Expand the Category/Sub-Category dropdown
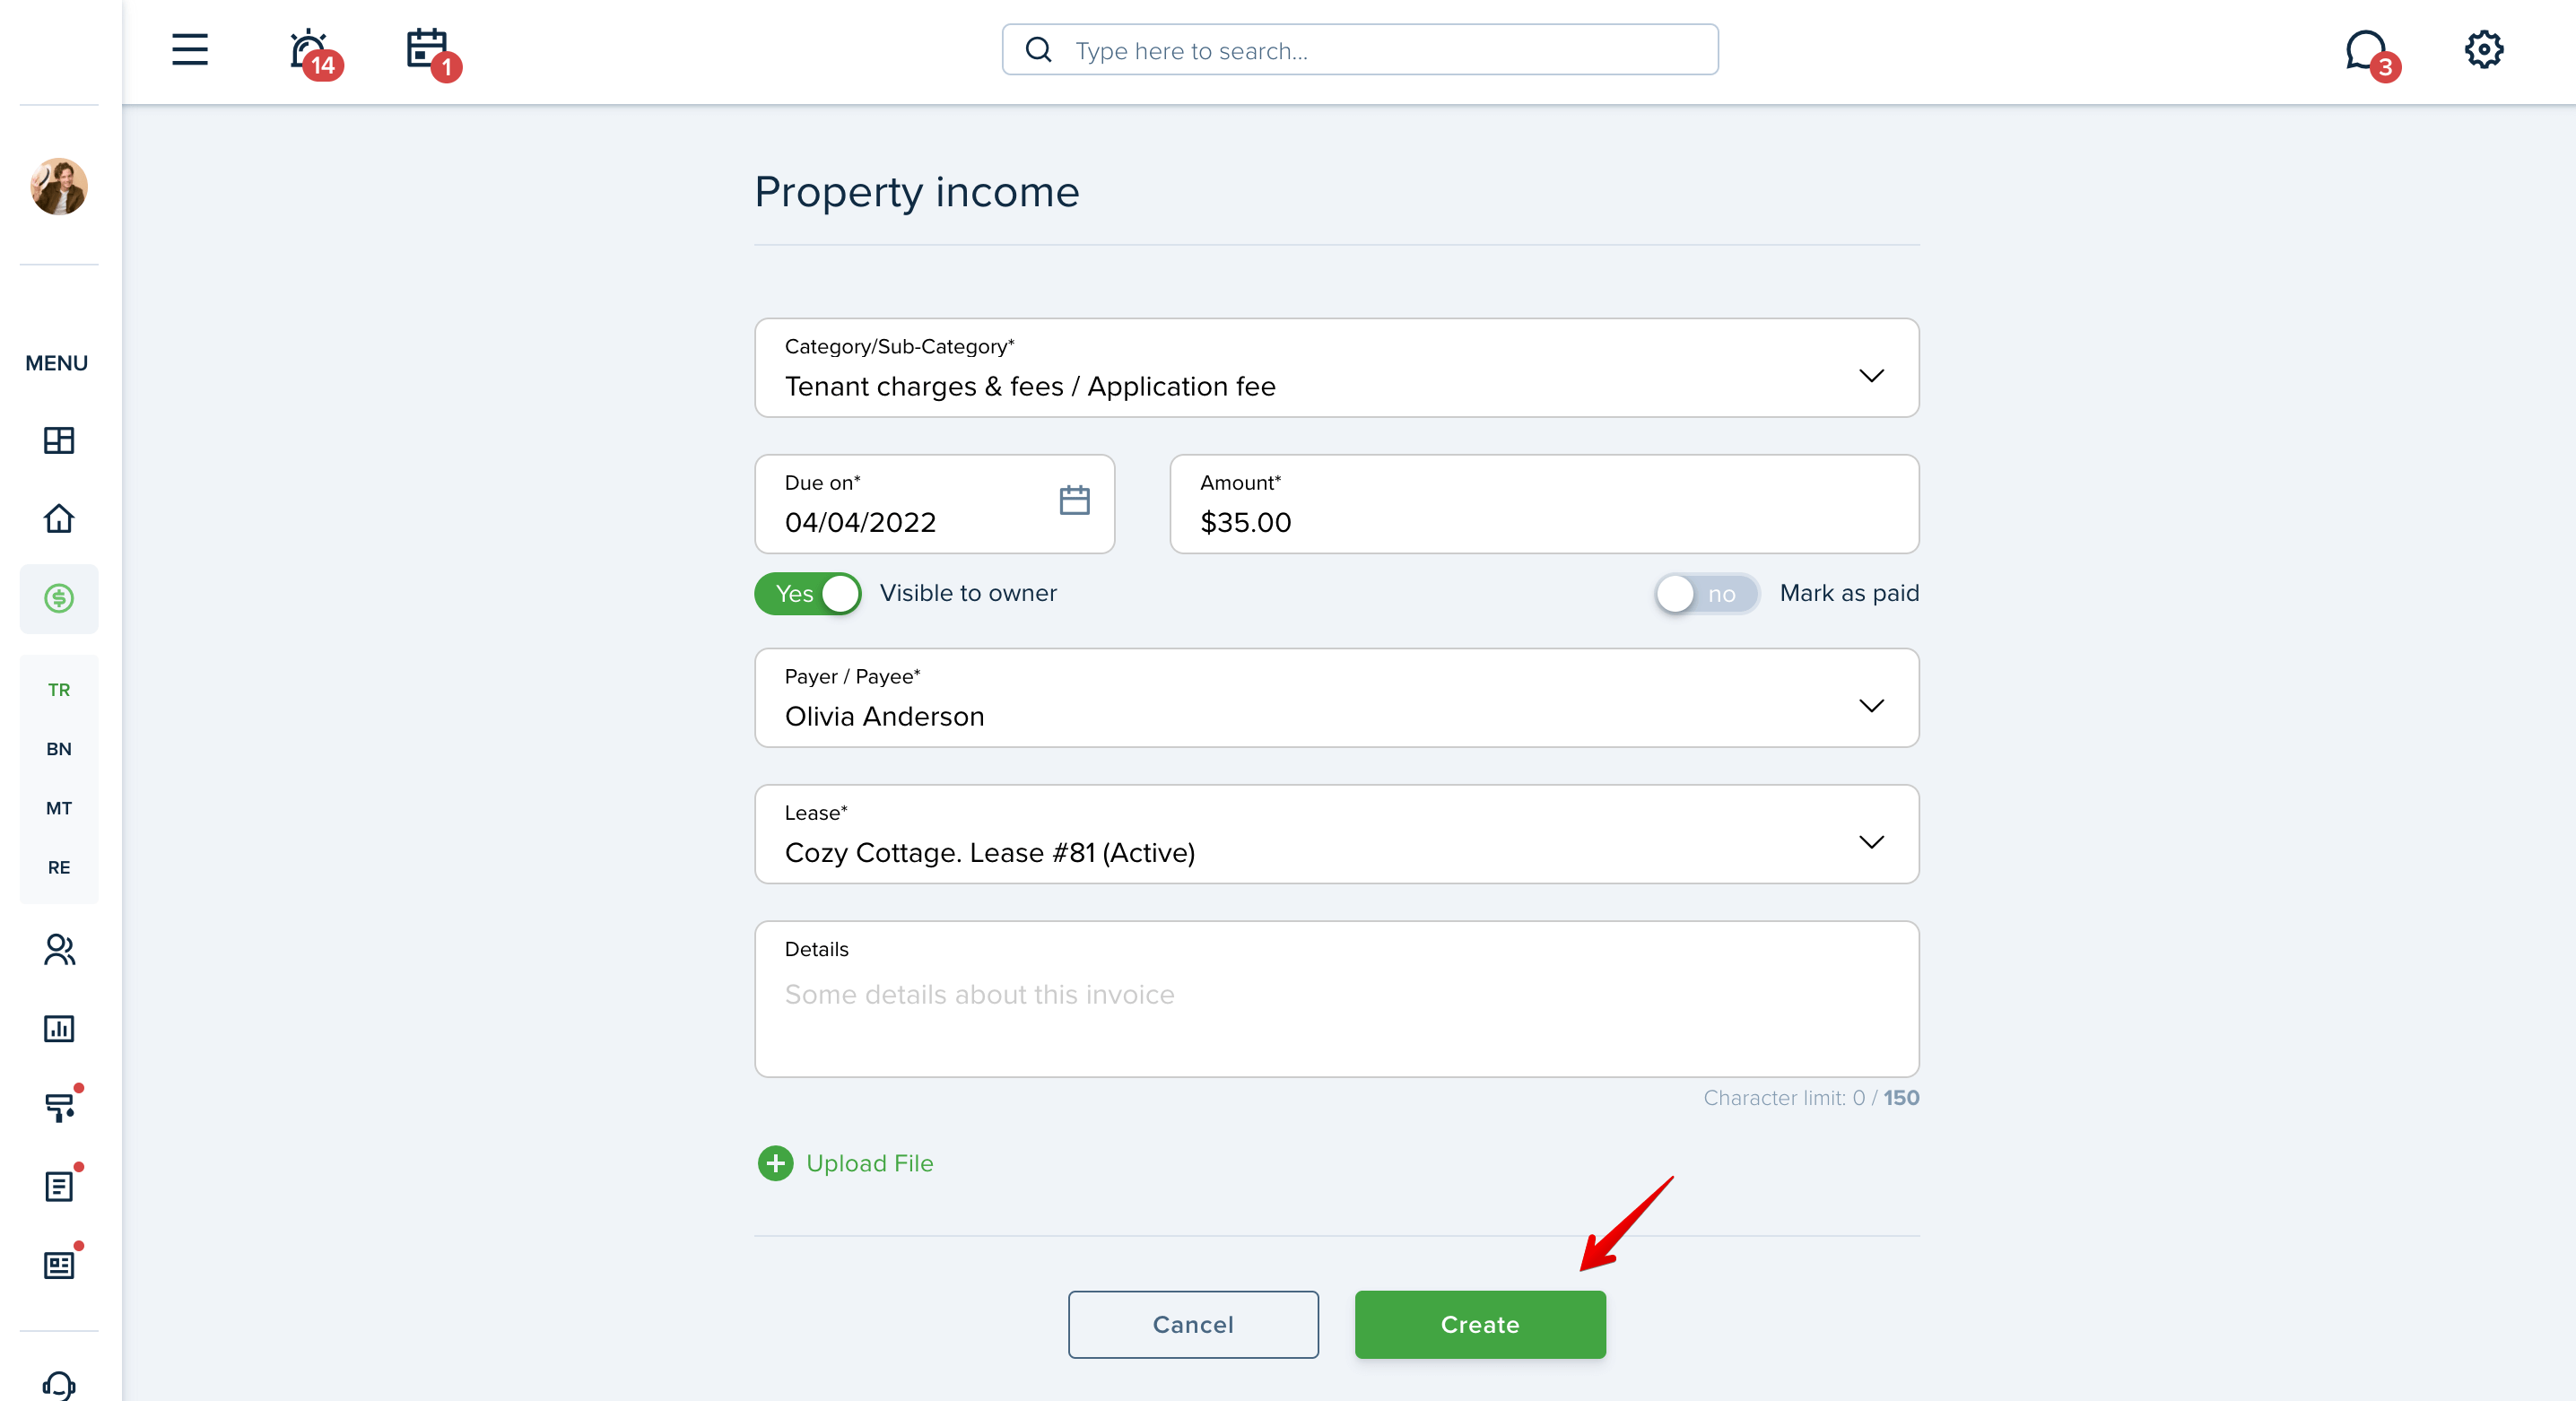This screenshot has width=2576, height=1401. point(1336,368)
